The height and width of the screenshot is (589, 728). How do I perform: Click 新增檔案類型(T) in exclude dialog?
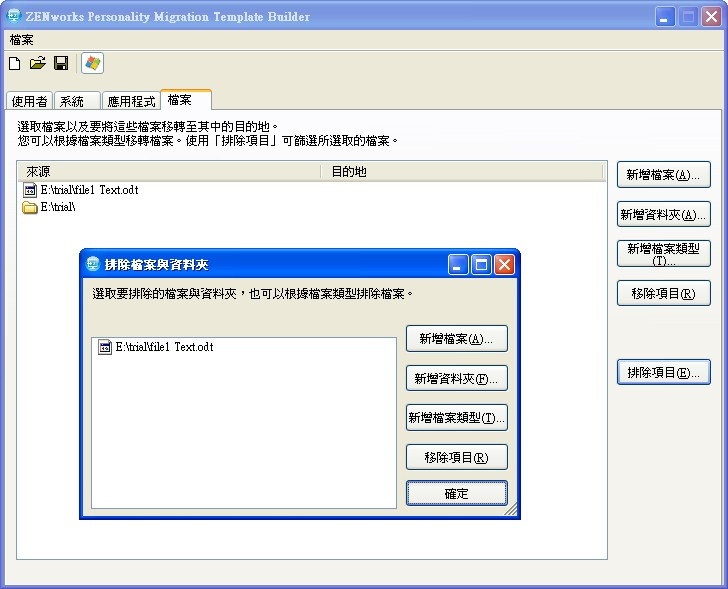tap(457, 418)
